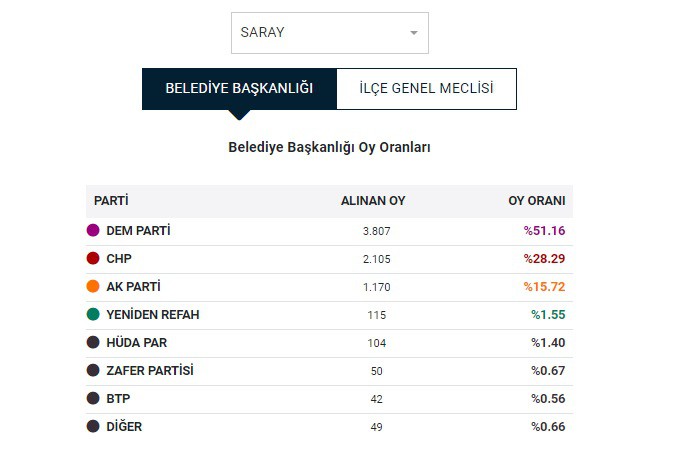Screen dimensions: 690x473
Task: Switch to the İLÇE GENEL MECLİSİ tab
Action: point(426,88)
